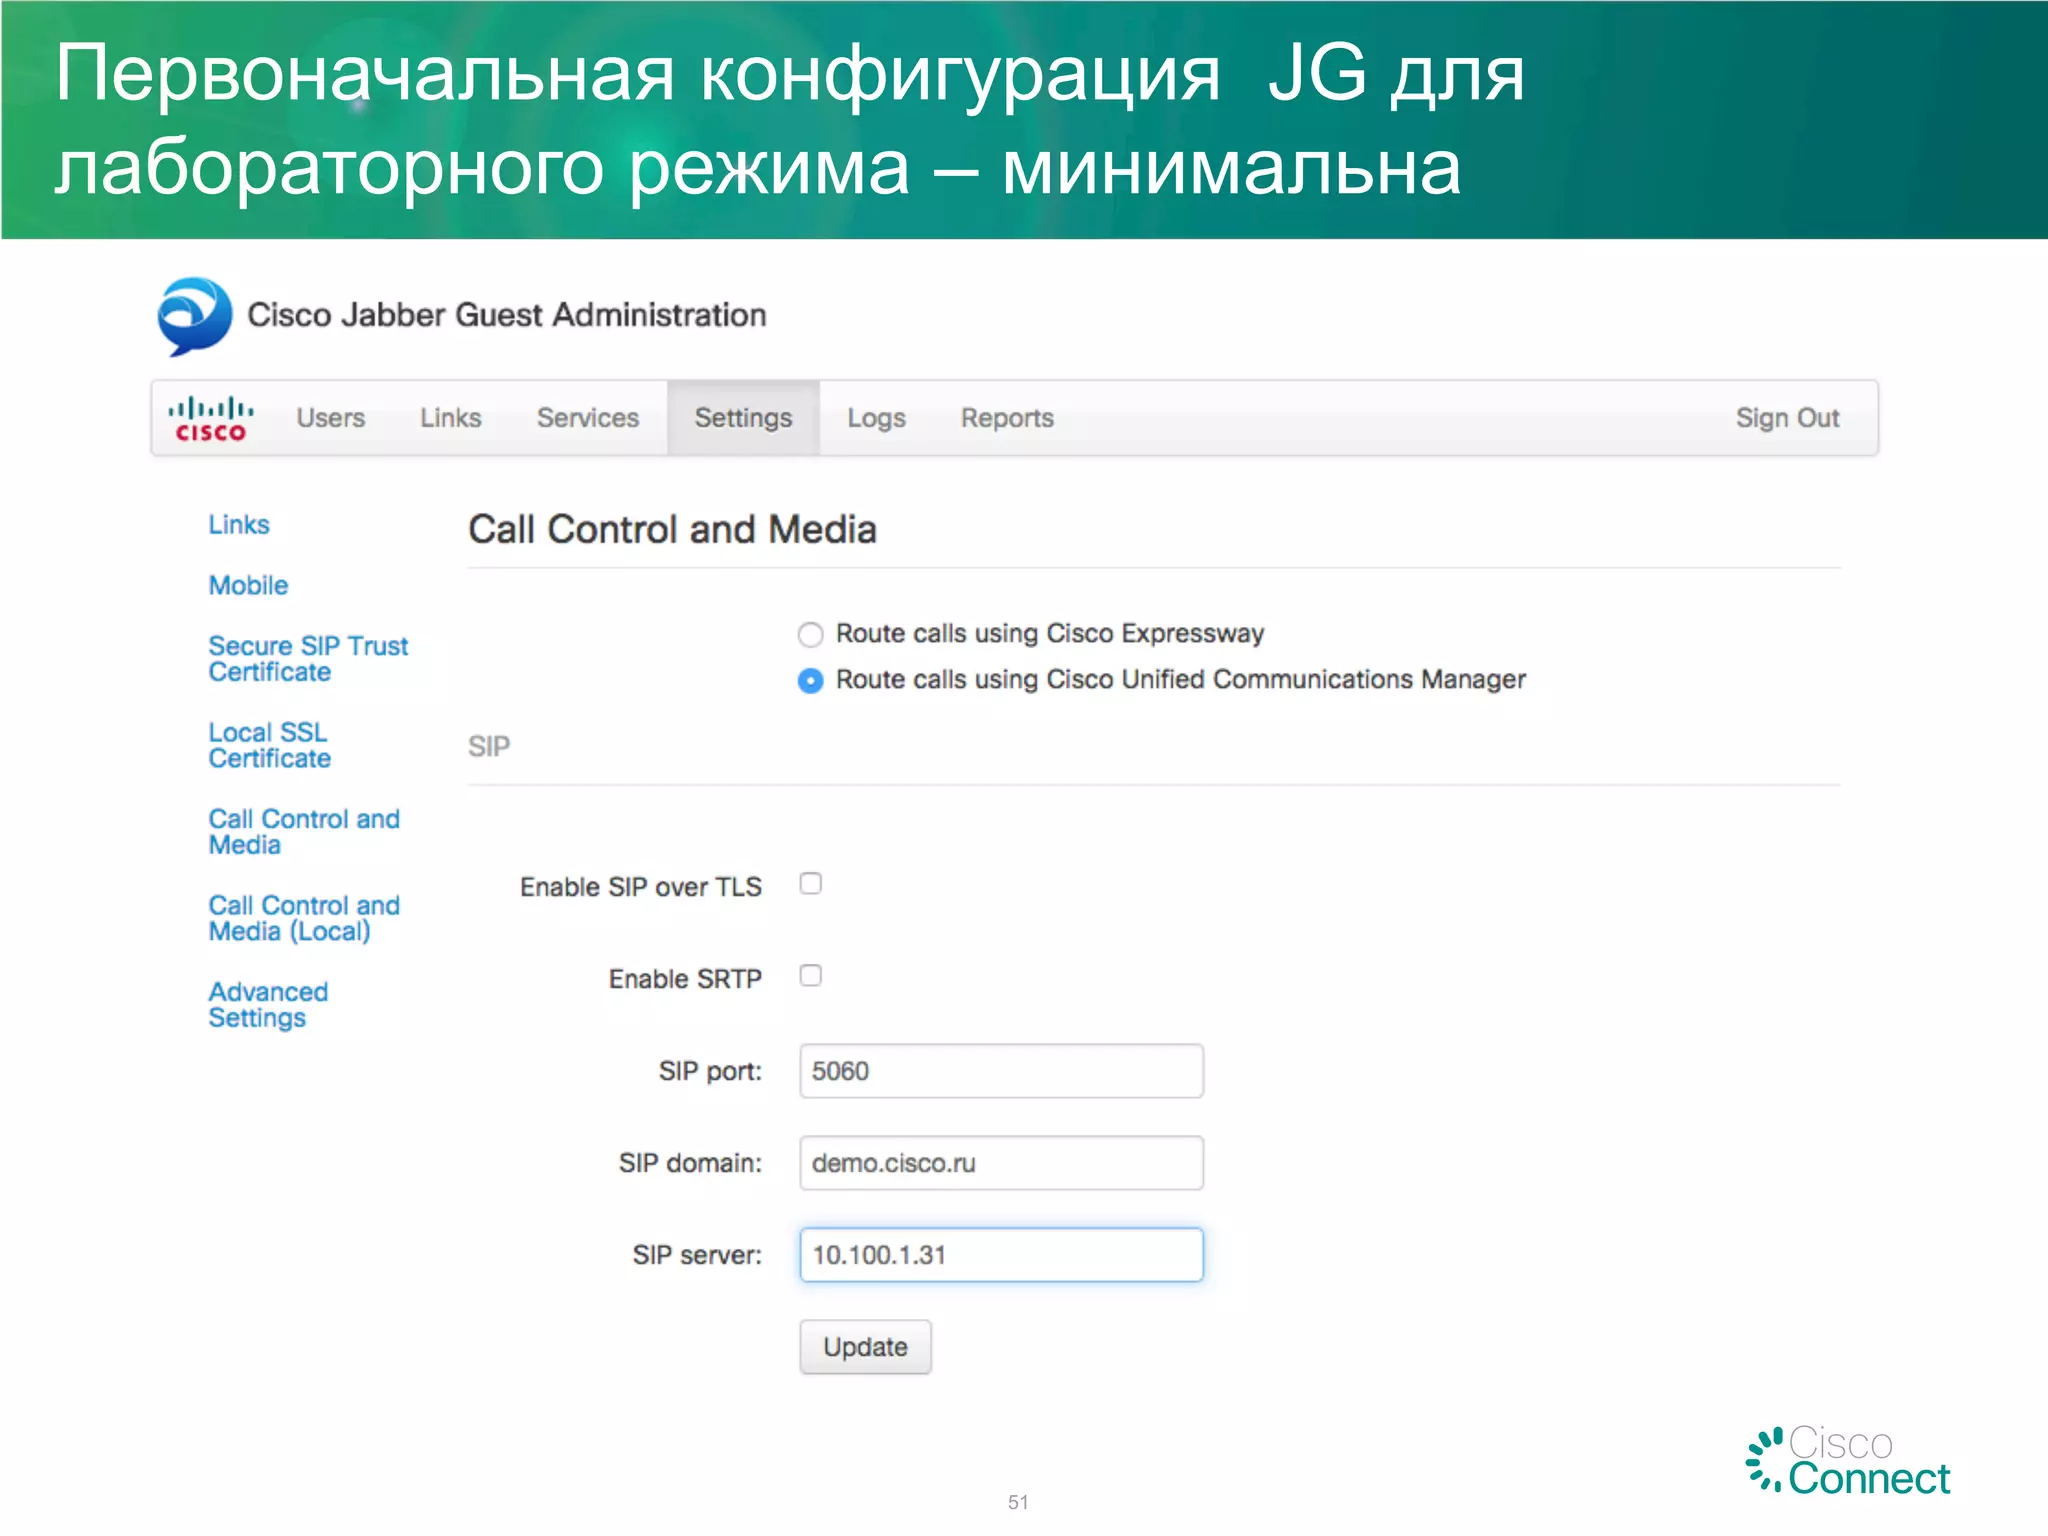Image resolution: width=2048 pixels, height=1536 pixels.
Task: Select Route calls using Unified Communications Manager
Action: tap(811, 681)
